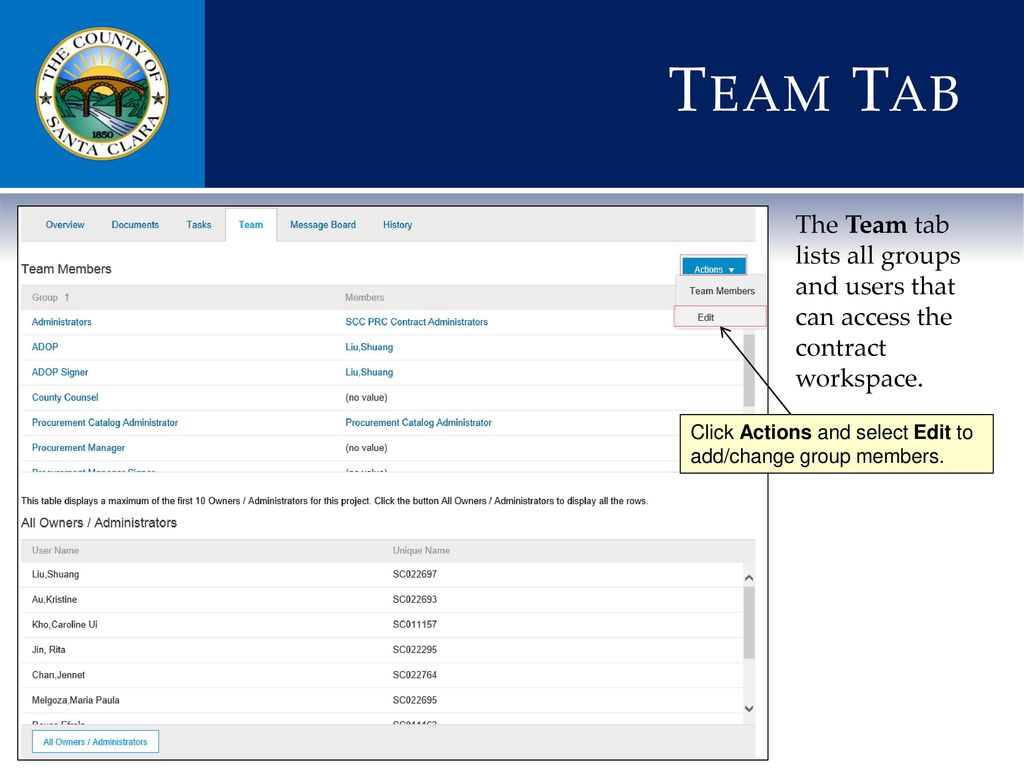
Task: Select the Team tab
Action: click(251, 225)
